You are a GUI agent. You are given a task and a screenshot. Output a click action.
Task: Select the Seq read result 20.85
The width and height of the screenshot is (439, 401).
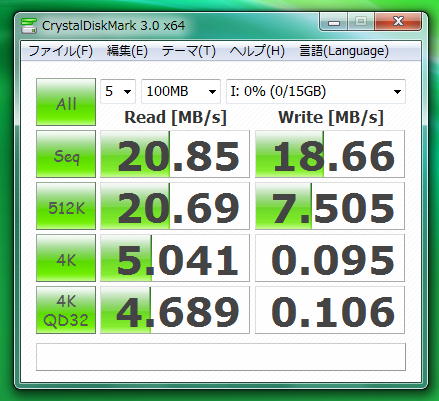tap(175, 154)
